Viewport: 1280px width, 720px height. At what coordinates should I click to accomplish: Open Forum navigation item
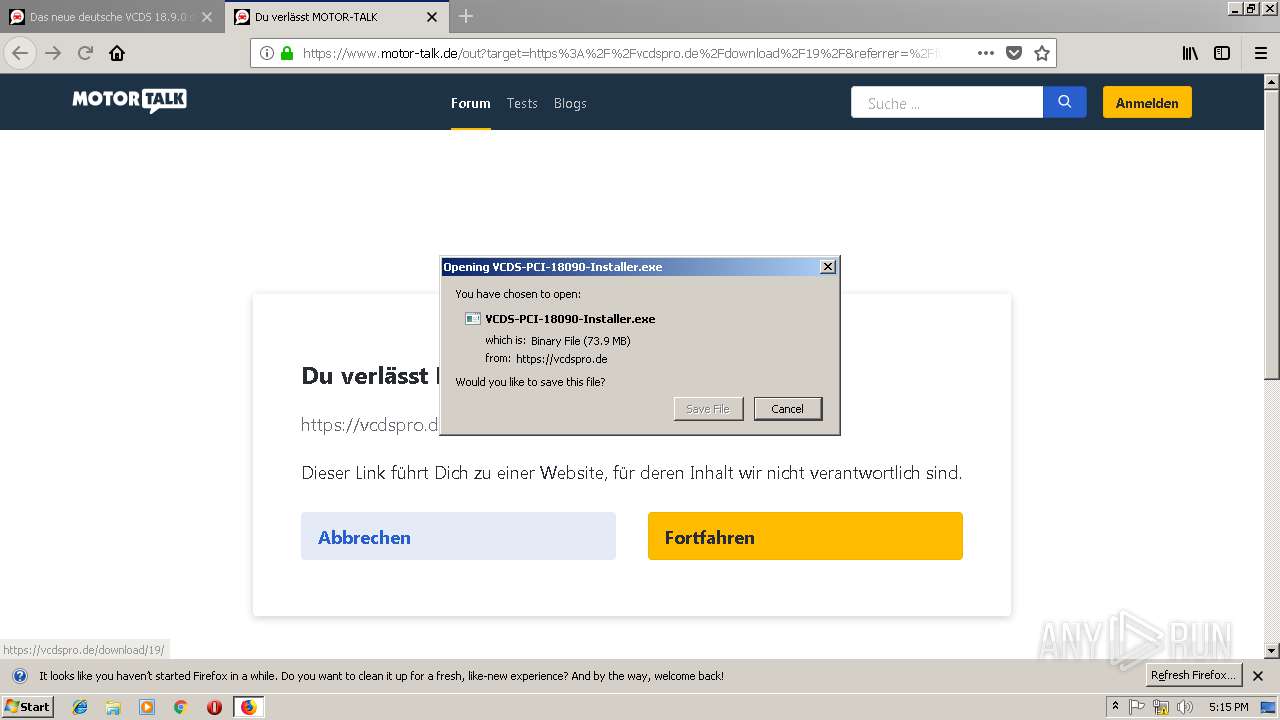coord(470,103)
